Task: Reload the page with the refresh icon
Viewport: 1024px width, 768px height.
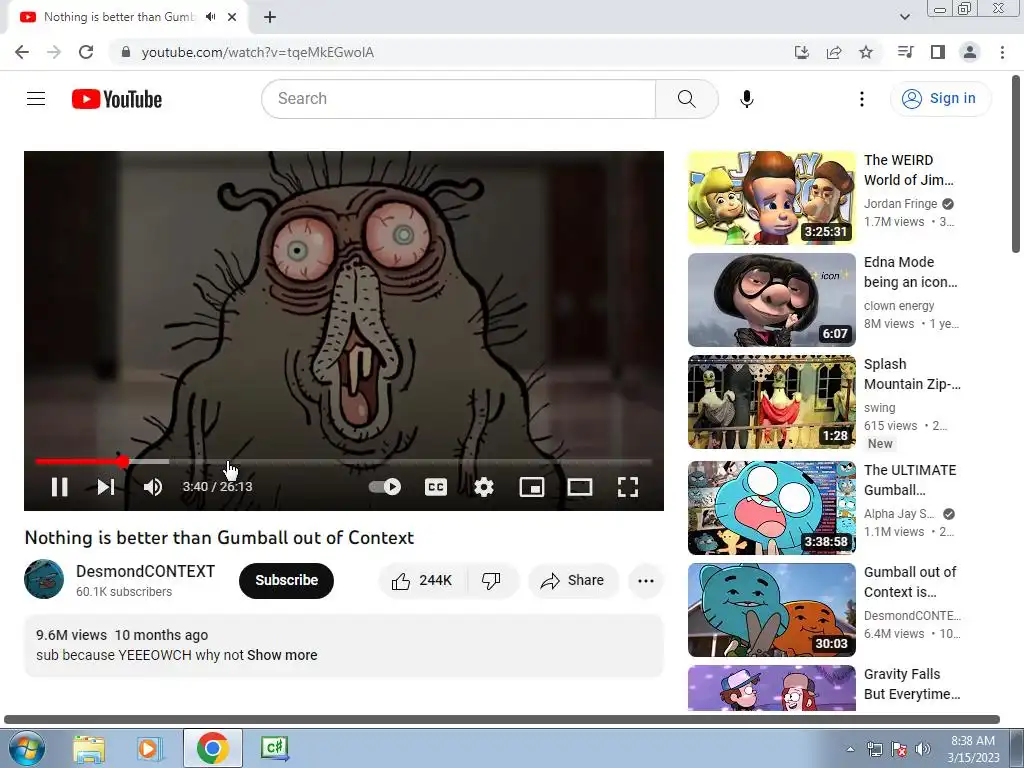Action: click(x=86, y=52)
